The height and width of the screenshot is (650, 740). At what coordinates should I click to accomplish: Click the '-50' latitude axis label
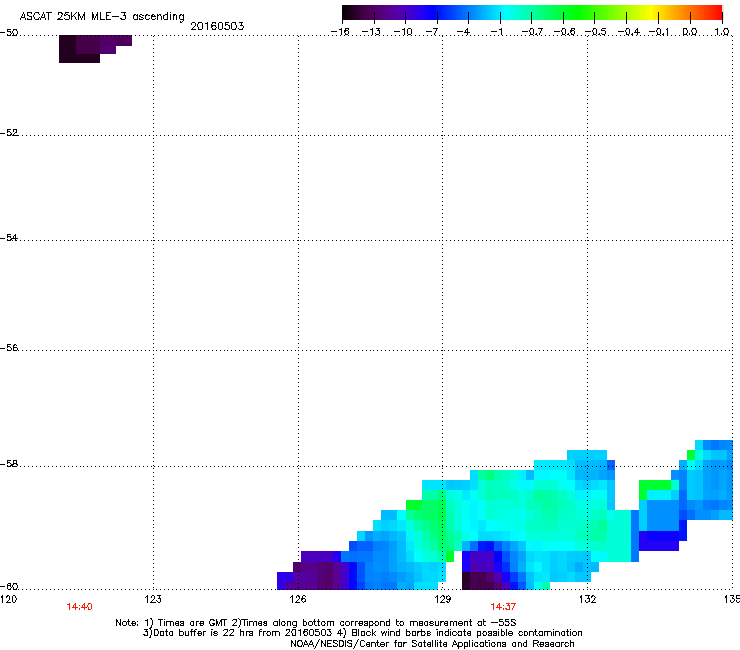point(9,33)
